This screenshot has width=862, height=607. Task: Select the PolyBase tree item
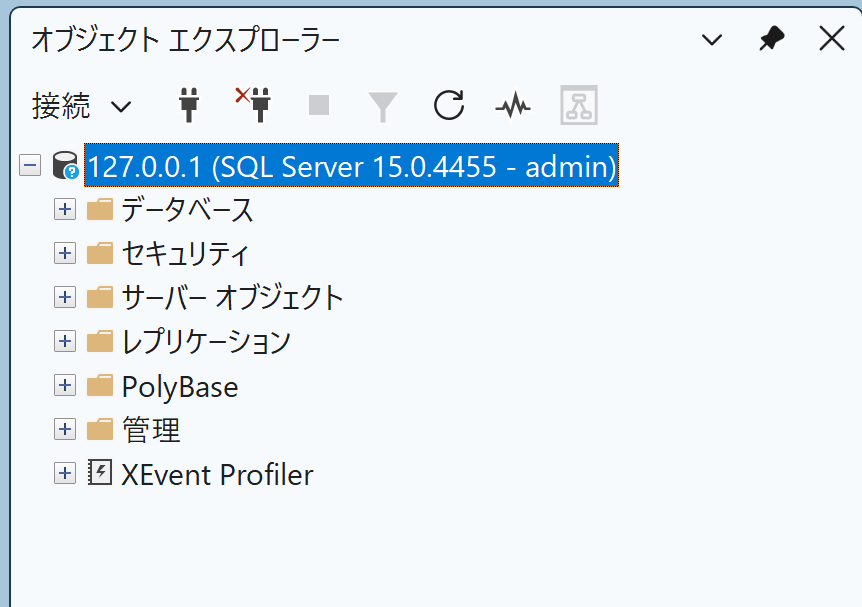click(180, 387)
